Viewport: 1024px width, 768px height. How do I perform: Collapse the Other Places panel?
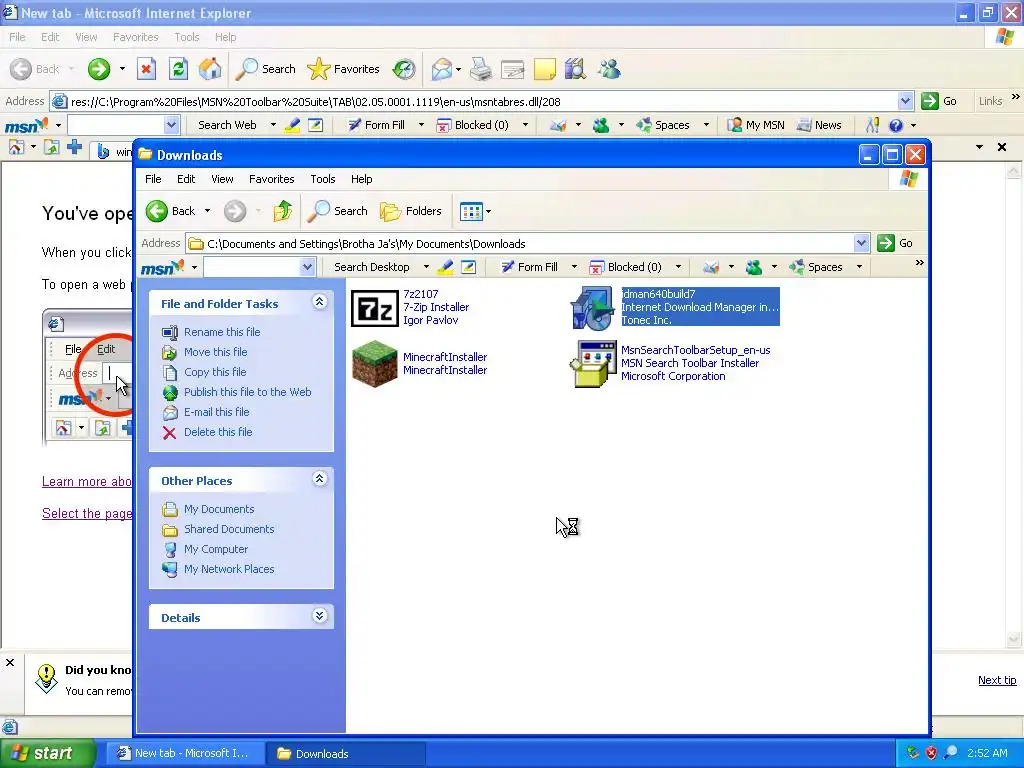[x=319, y=479]
